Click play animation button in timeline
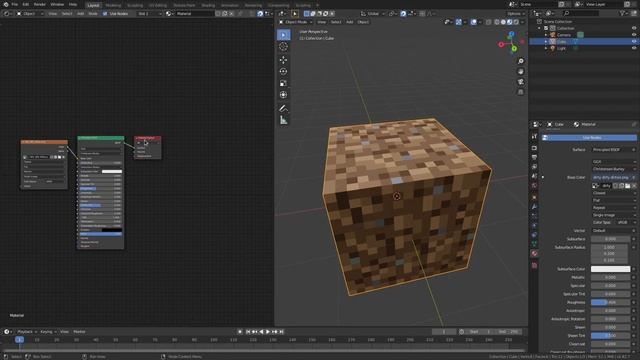The width and height of the screenshot is (640, 360). coord(268,332)
